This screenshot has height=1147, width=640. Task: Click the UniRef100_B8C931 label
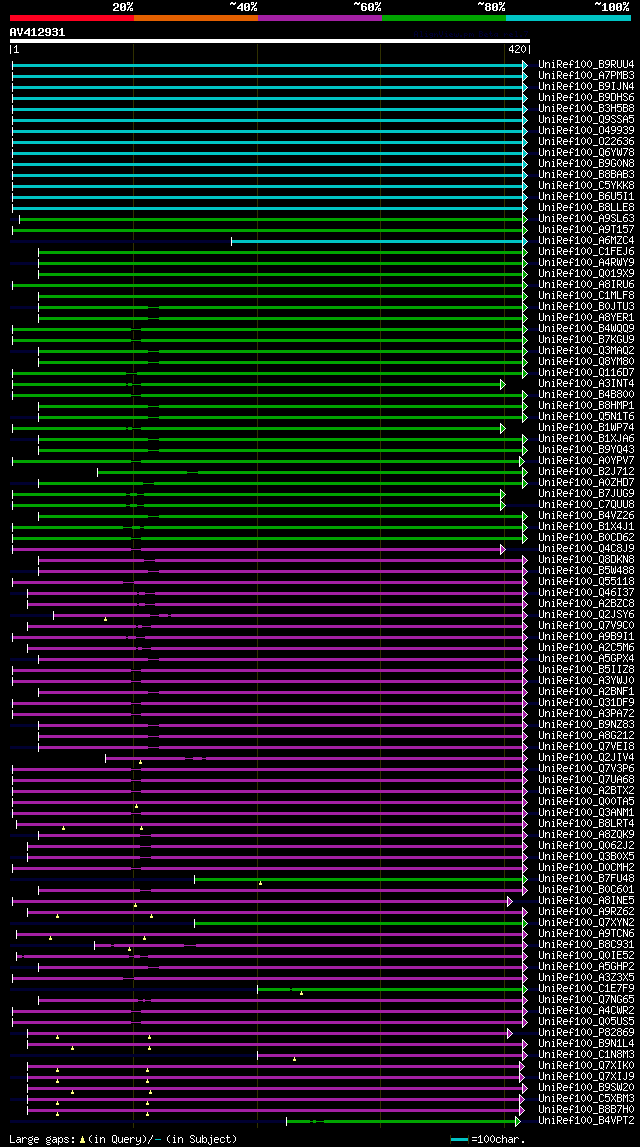(586, 944)
